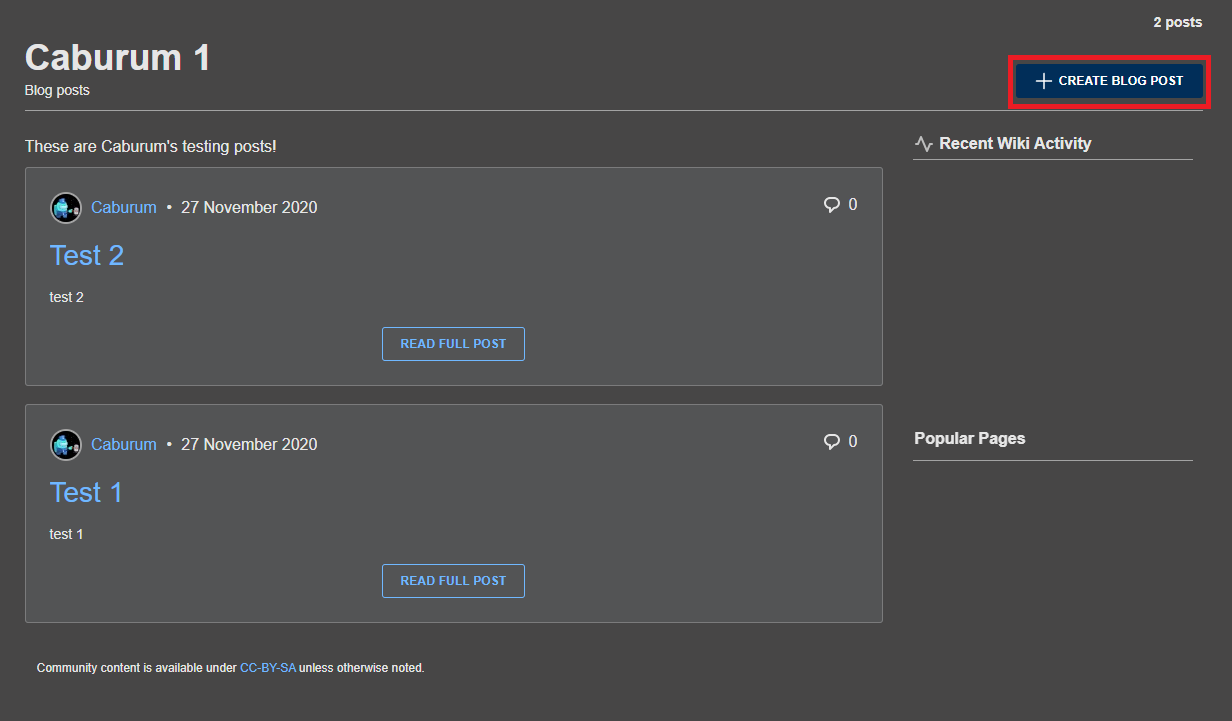Open comments bubble icon on Test 1 post
Viewport: 1232px width, 721px height.
coord(832,442)
